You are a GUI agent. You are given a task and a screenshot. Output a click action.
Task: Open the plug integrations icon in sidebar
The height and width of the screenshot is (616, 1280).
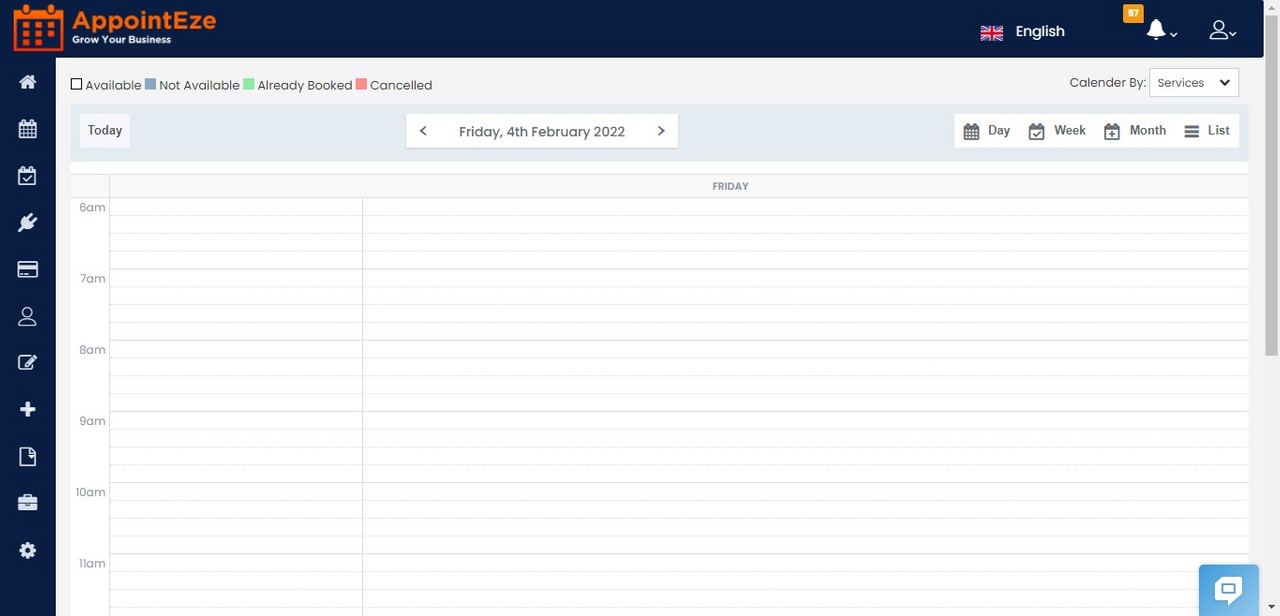tap(28, 222)
